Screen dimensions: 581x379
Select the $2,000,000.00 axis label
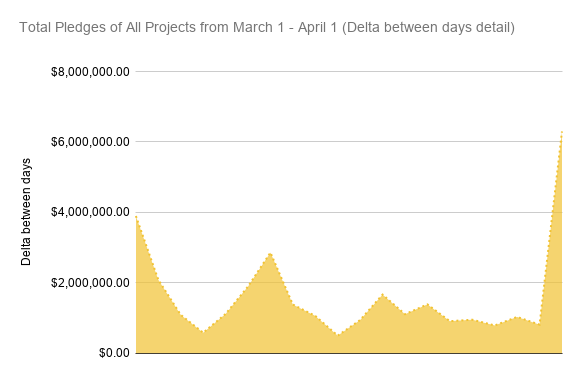[90, 283]
